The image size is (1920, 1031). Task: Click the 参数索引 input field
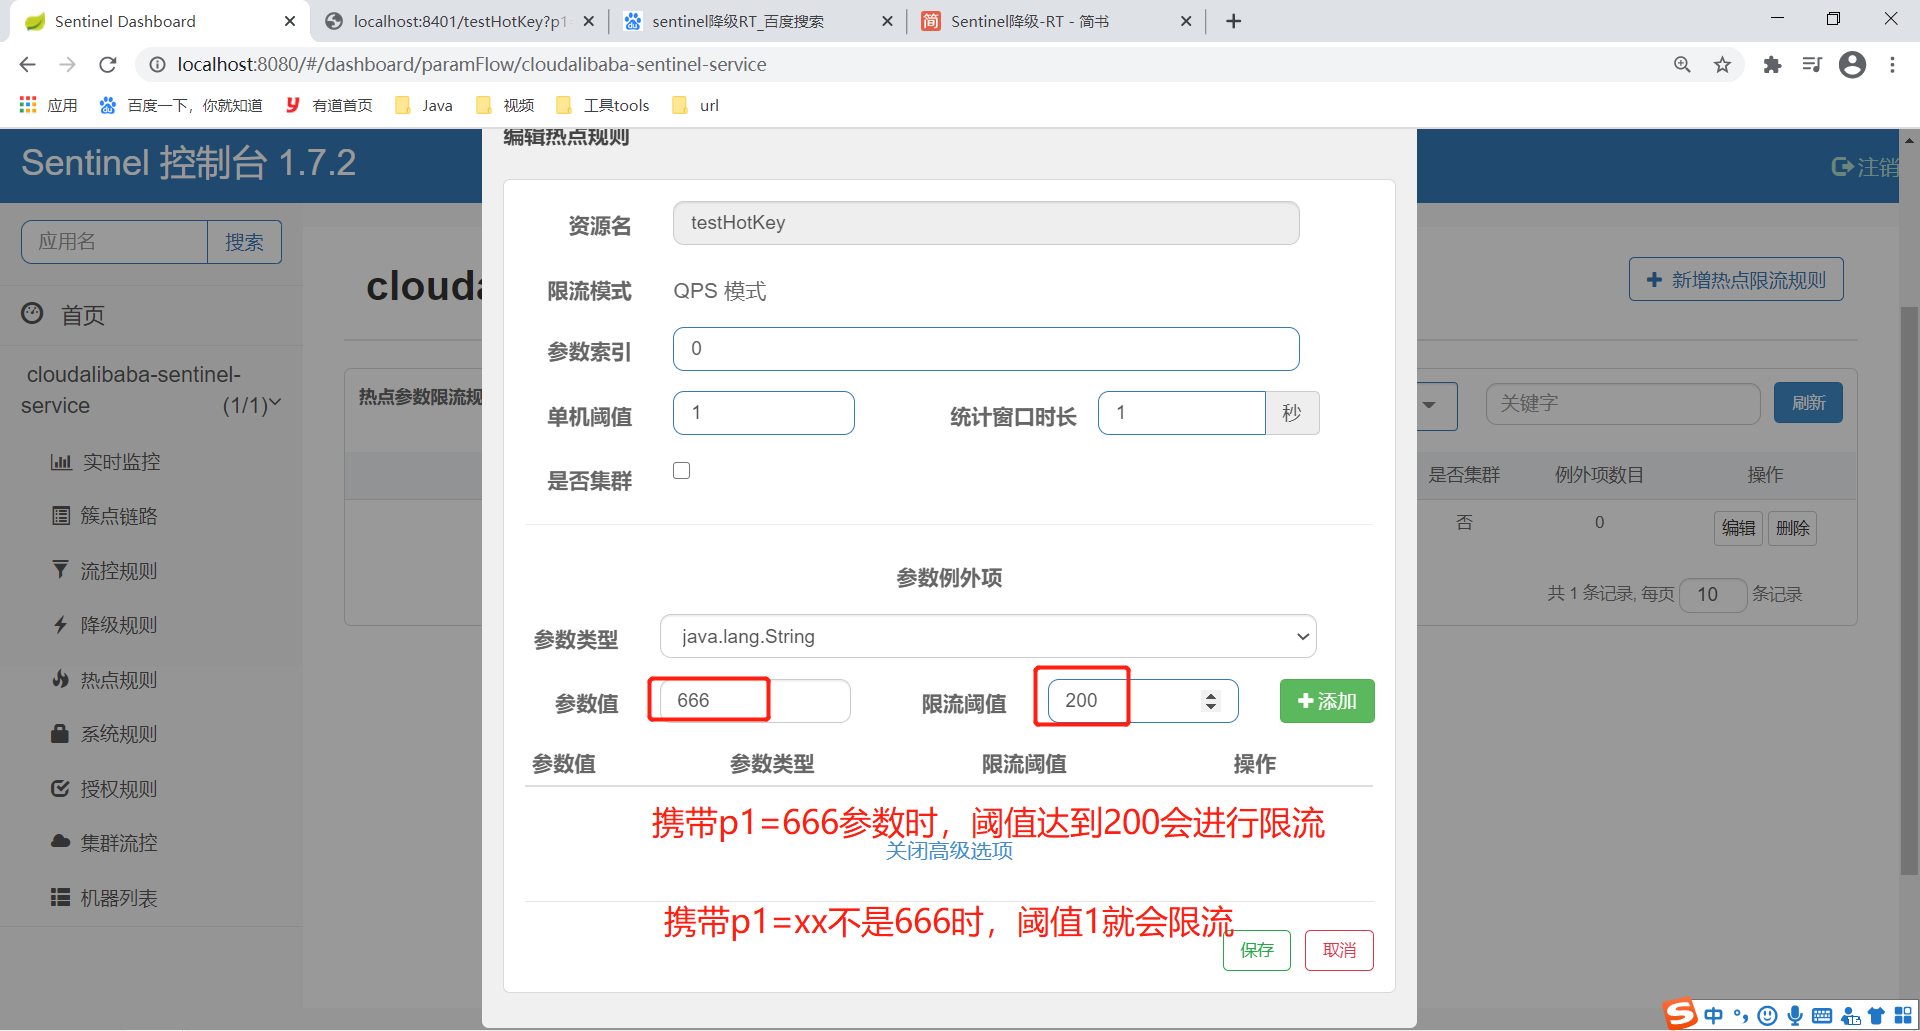tap(986, 349)
